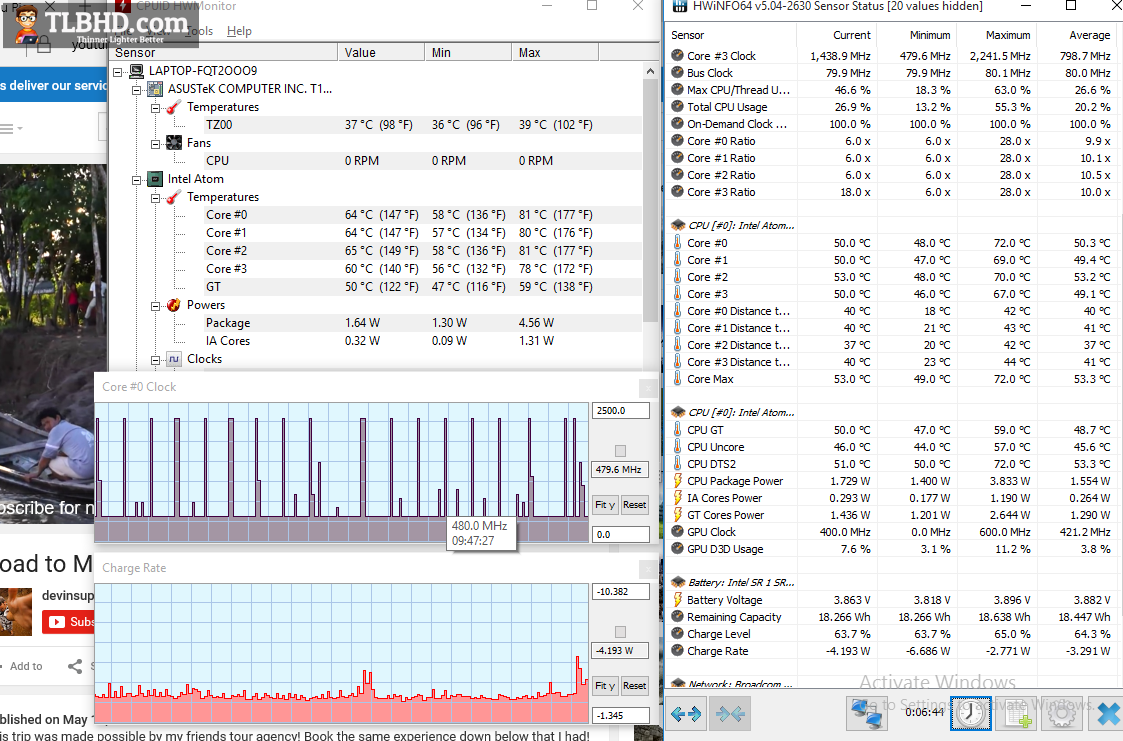Select the Remaining Capacity row in HWiNFO
This screenshot has width=1123, height=741.
coord(892,617)
